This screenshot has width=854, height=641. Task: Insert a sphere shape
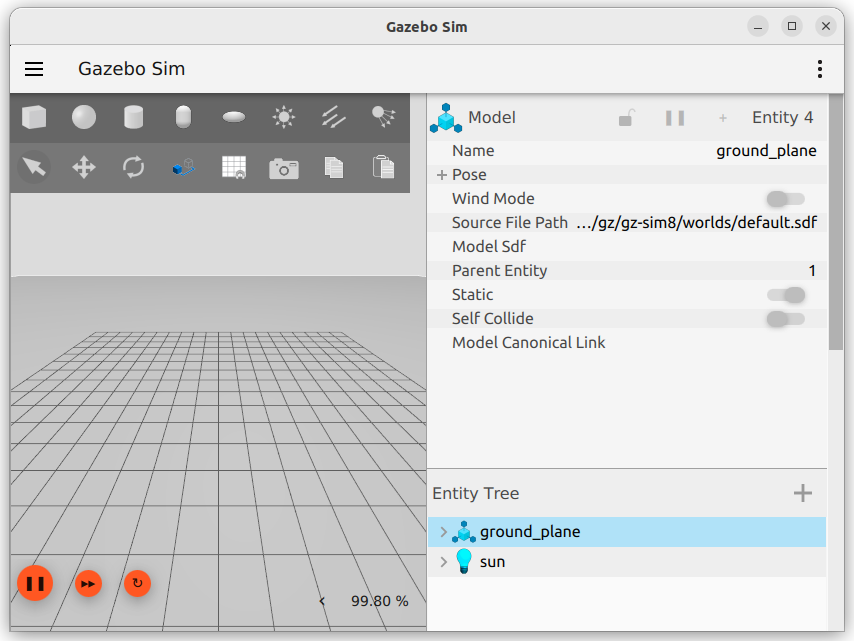tap(84, 118)
